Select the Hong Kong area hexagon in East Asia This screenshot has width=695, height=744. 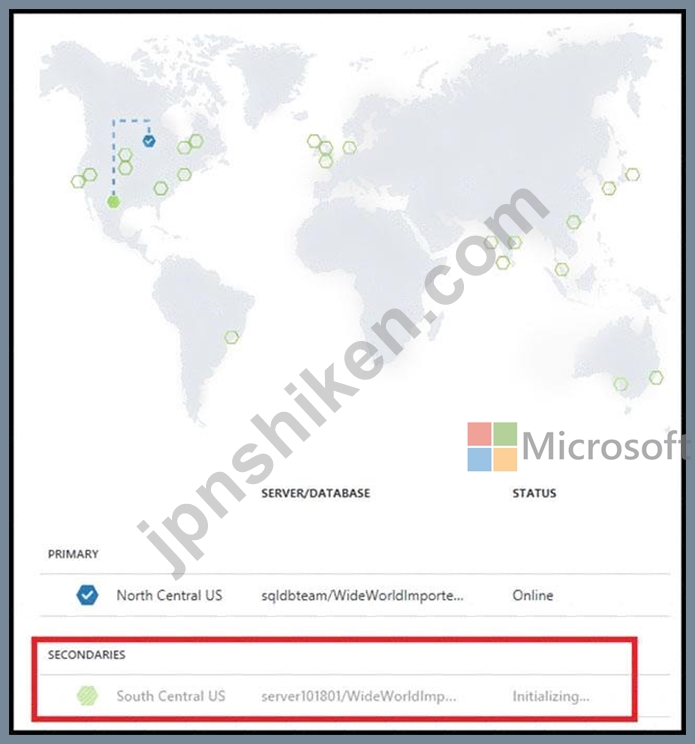[574, 222]
